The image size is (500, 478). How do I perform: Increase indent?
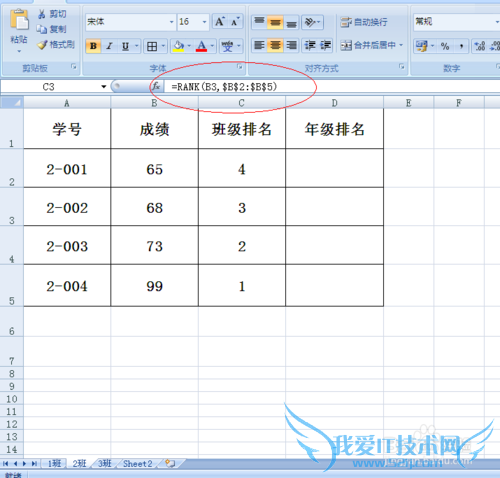pyautogui.click(x=325, y=45)
